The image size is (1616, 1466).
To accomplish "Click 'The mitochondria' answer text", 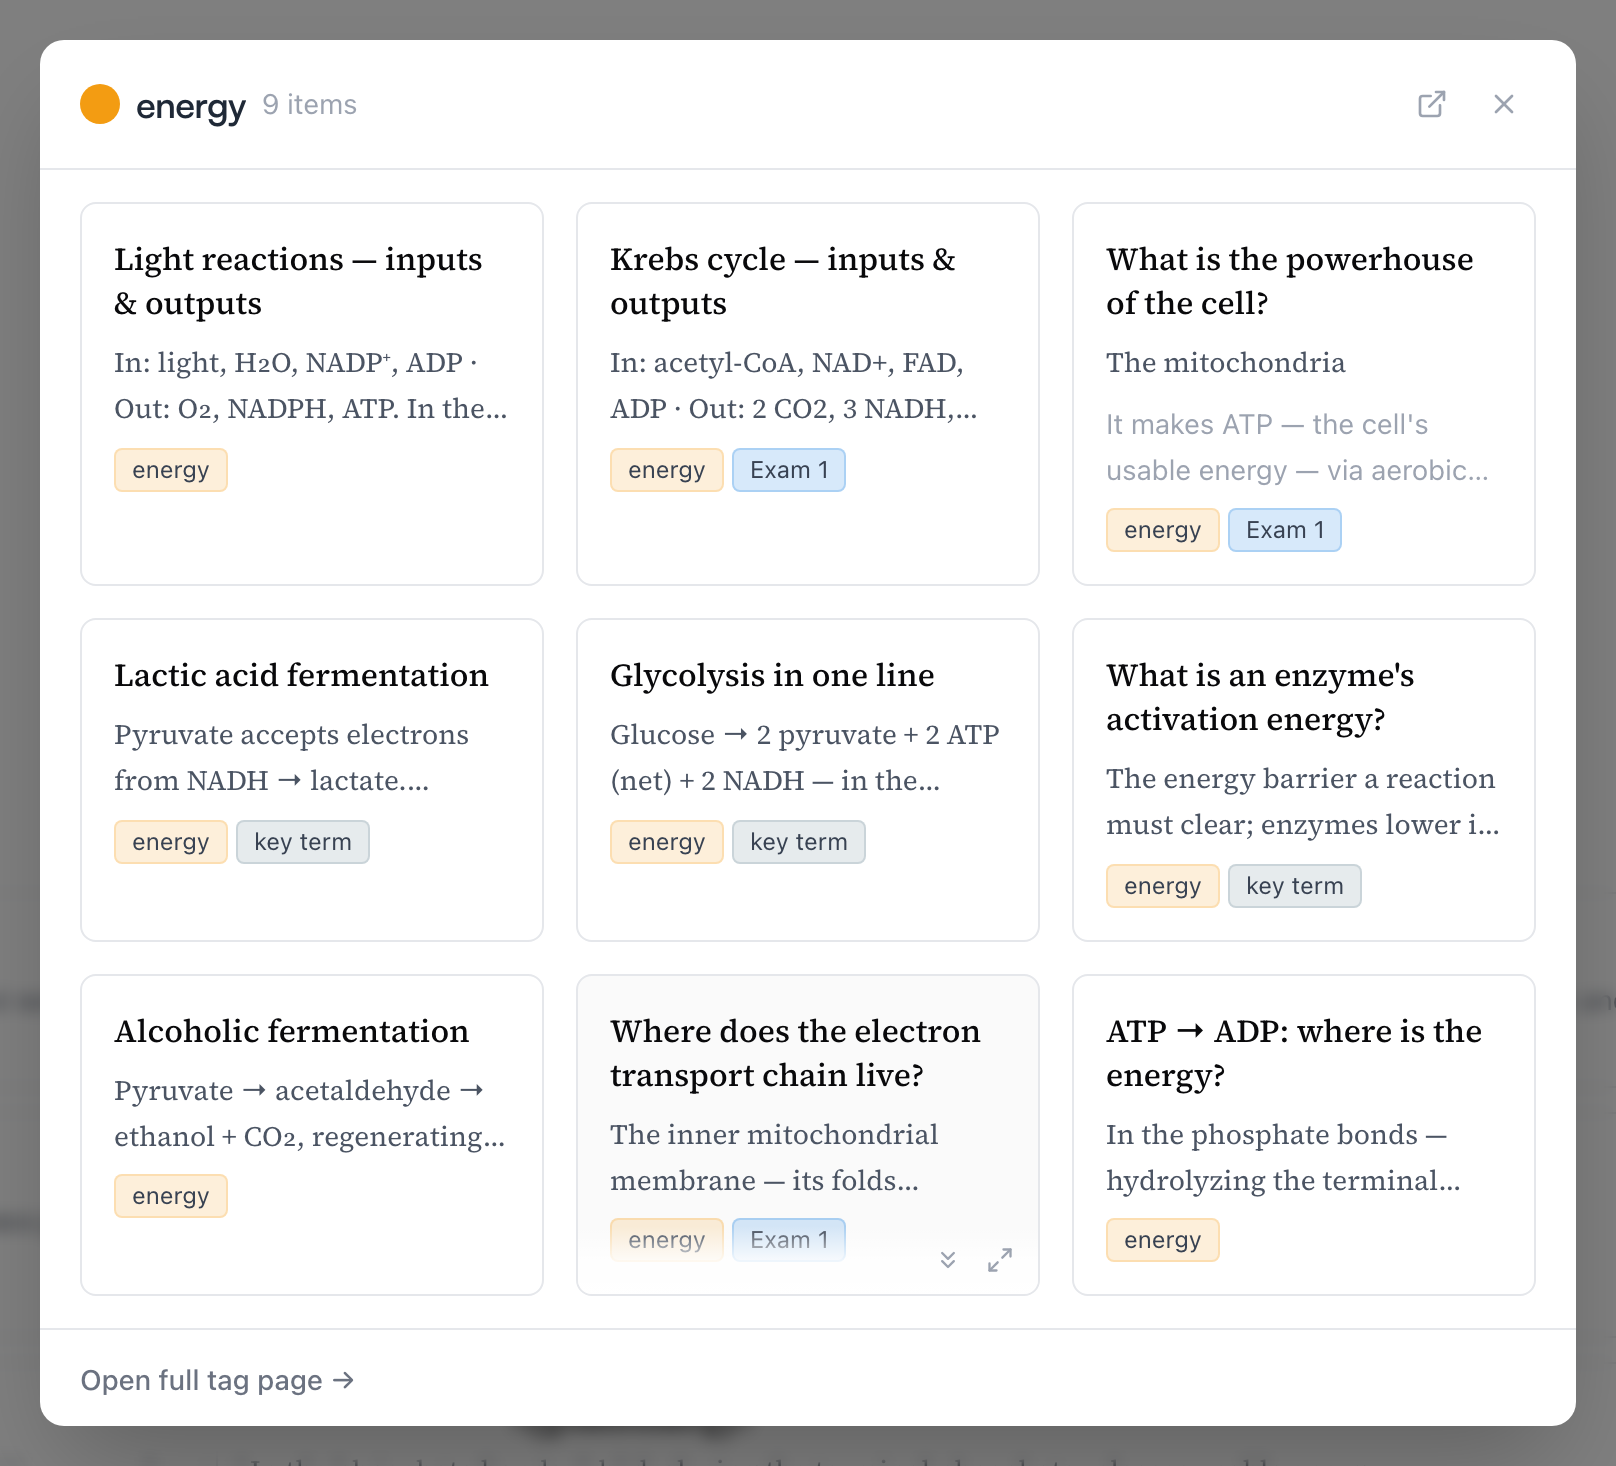I will tap(1226, 362).
